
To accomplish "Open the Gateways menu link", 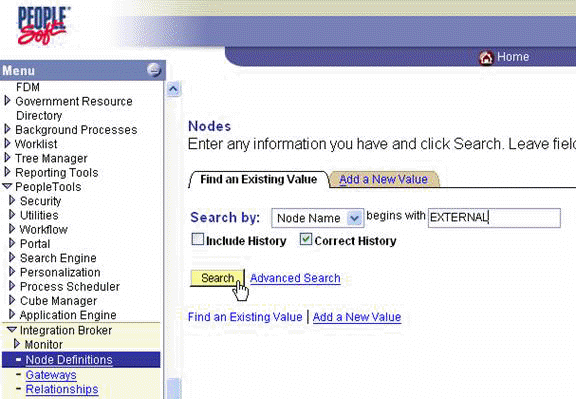I will 51,375.
